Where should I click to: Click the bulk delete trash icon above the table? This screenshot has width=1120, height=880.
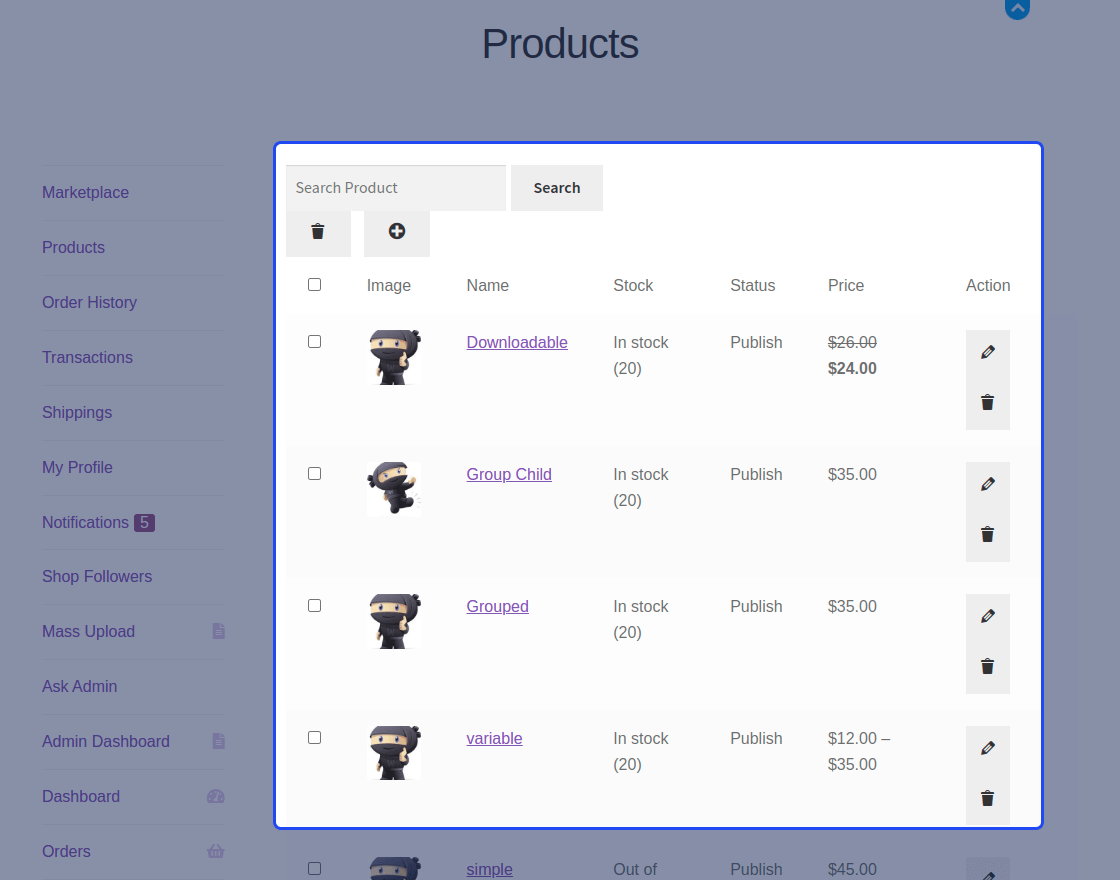[x=318, y=231]
